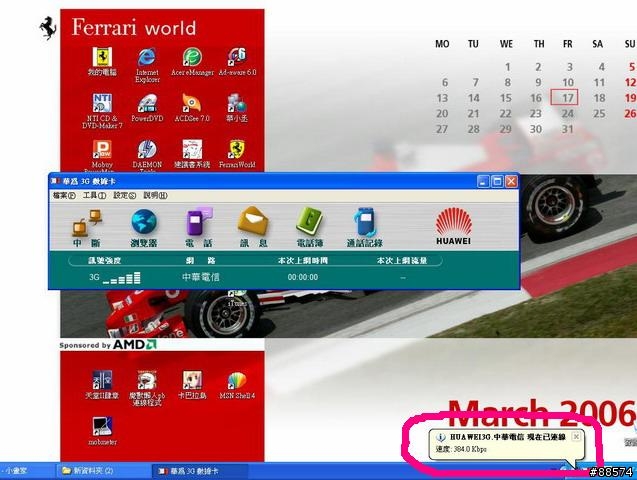Select the Mobuy desktop shortcut icon
The width and height of the screenshot is (637, 480).
point(102,156)
